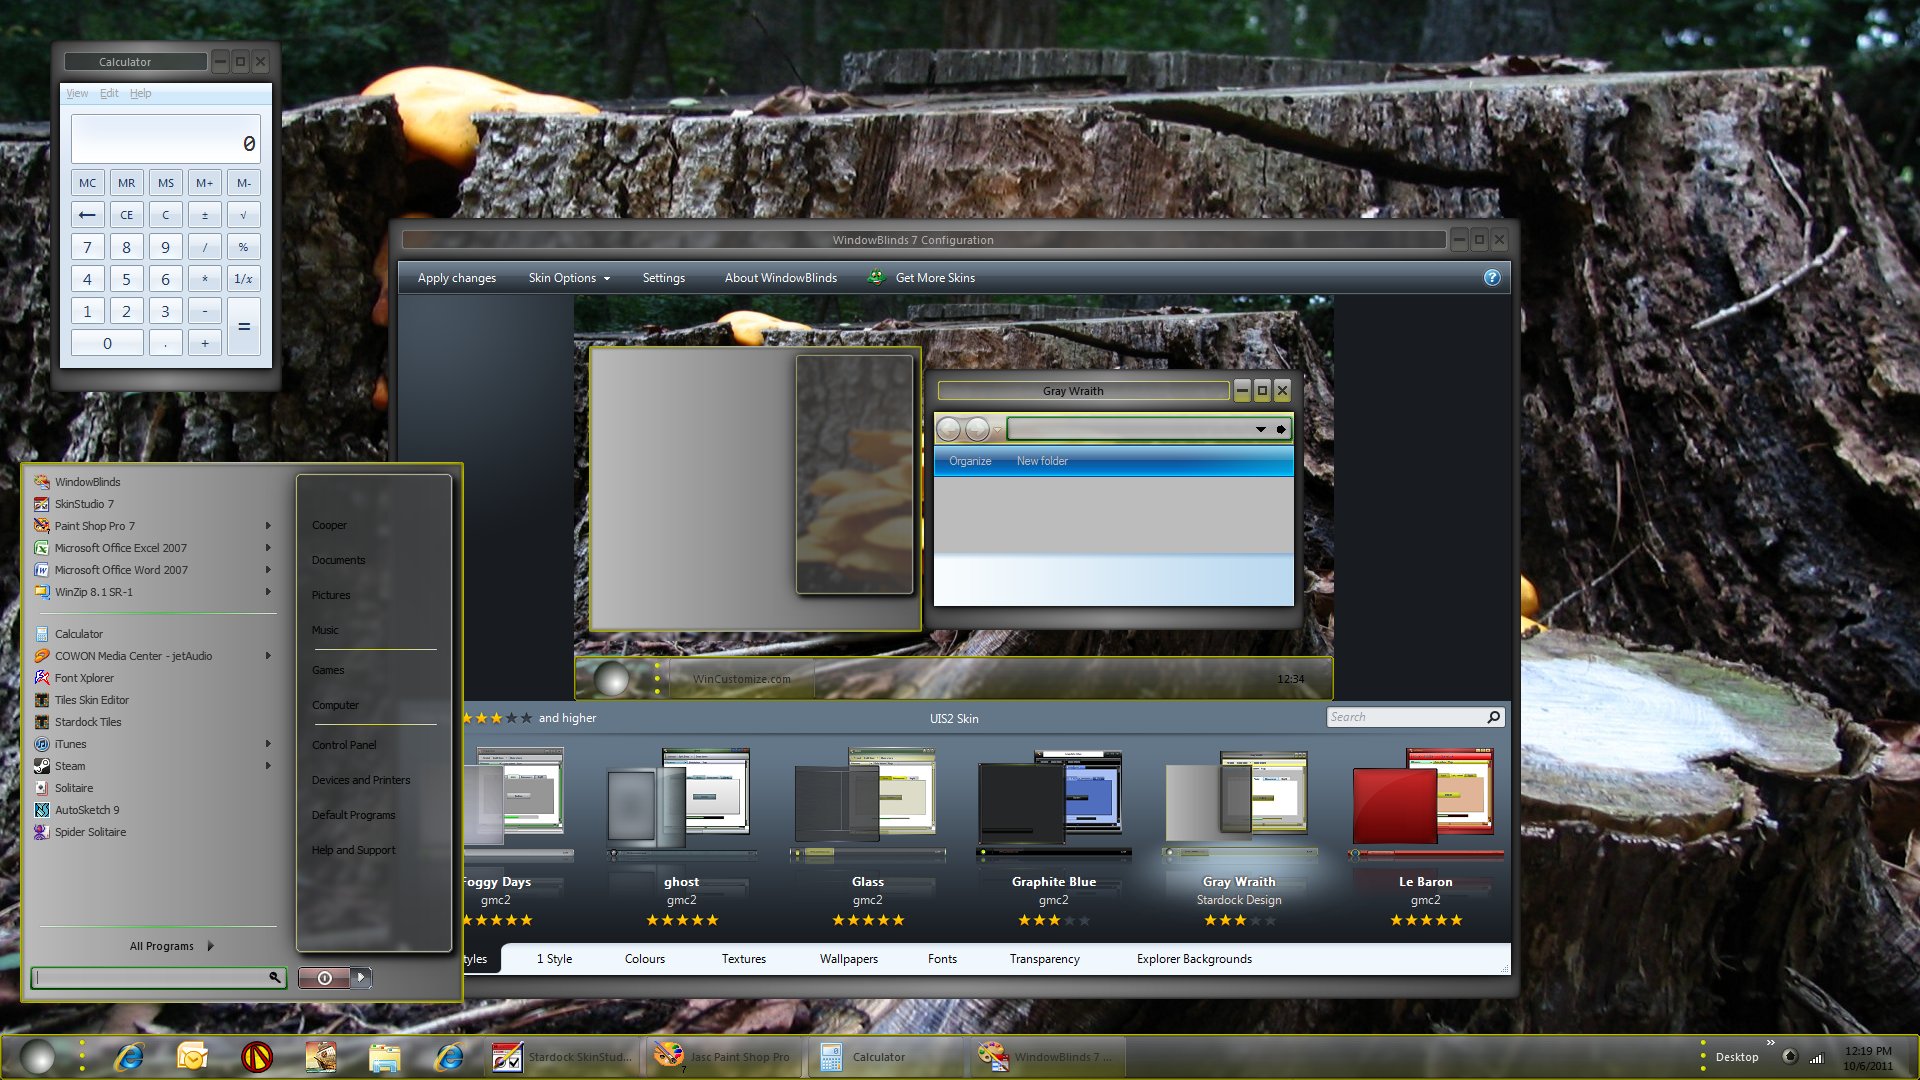The width and height of the screenshot is (1920, 1080).
Task: Switch to WindowBlinds 7 taskbar button
Action: pos(1047,1057)
